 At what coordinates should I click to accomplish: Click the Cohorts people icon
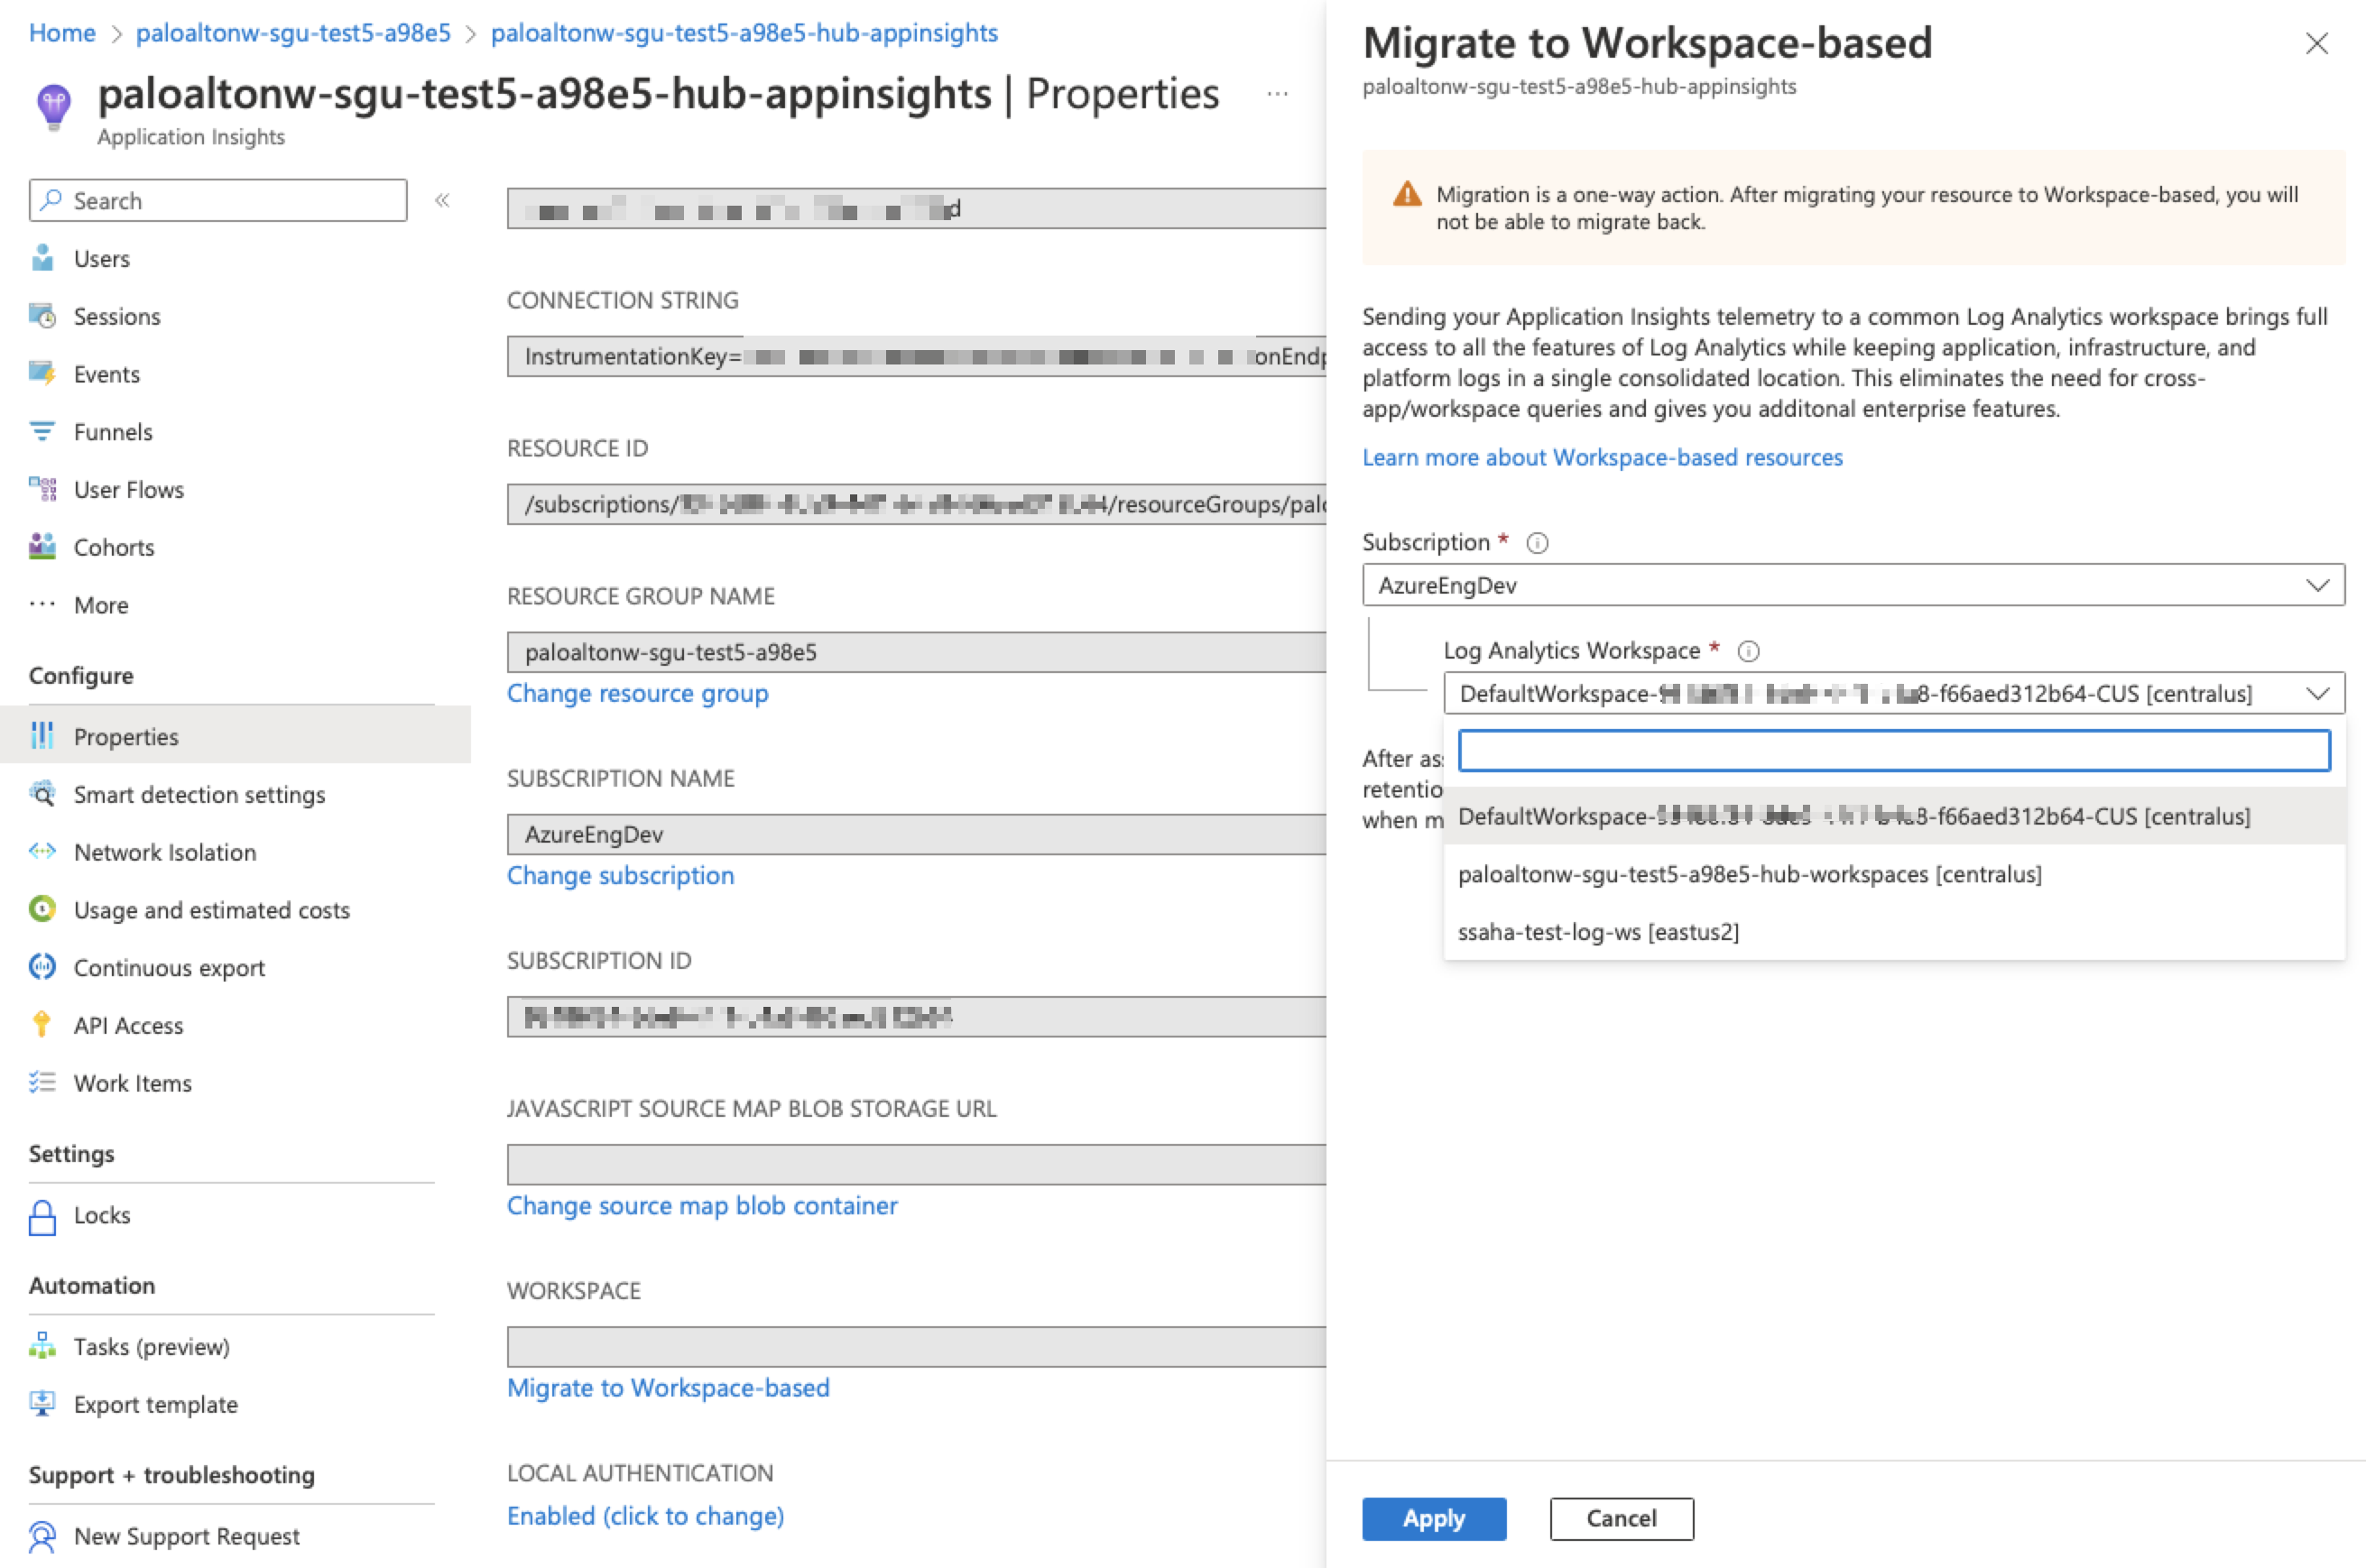42,547
